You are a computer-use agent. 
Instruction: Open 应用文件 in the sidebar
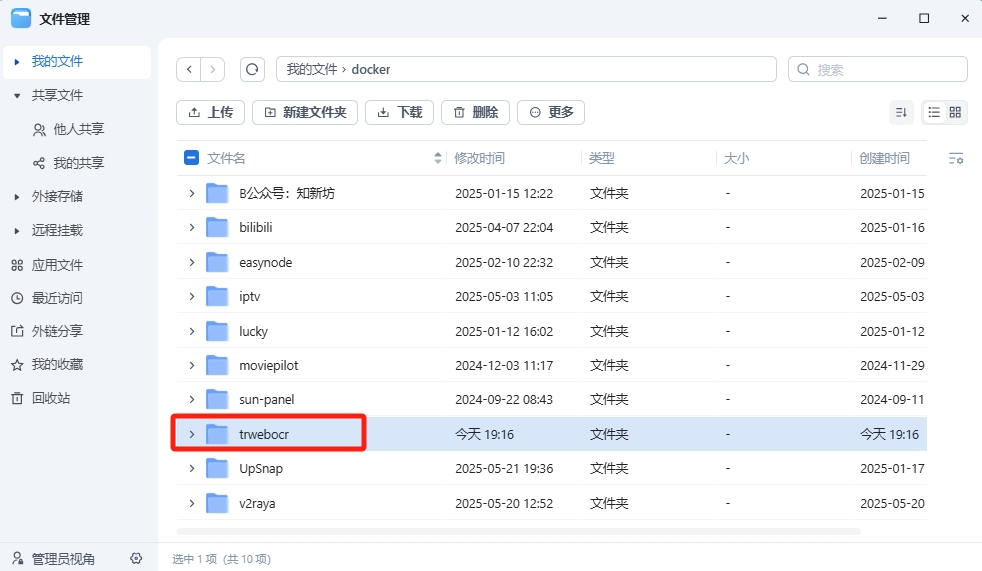47,265
